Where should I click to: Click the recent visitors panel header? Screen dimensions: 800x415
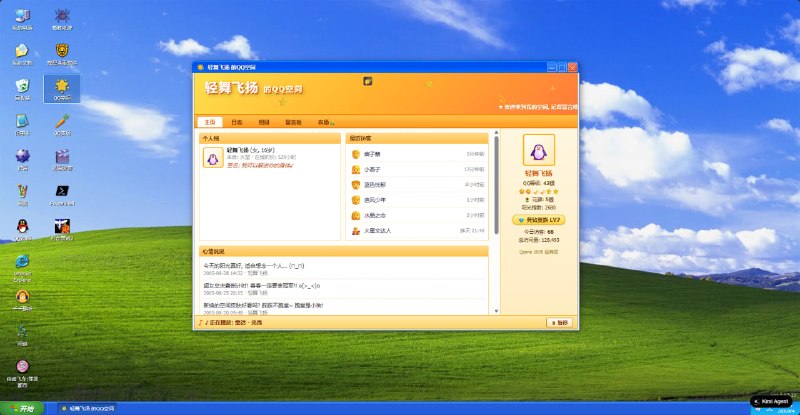[x=417, y=138]
